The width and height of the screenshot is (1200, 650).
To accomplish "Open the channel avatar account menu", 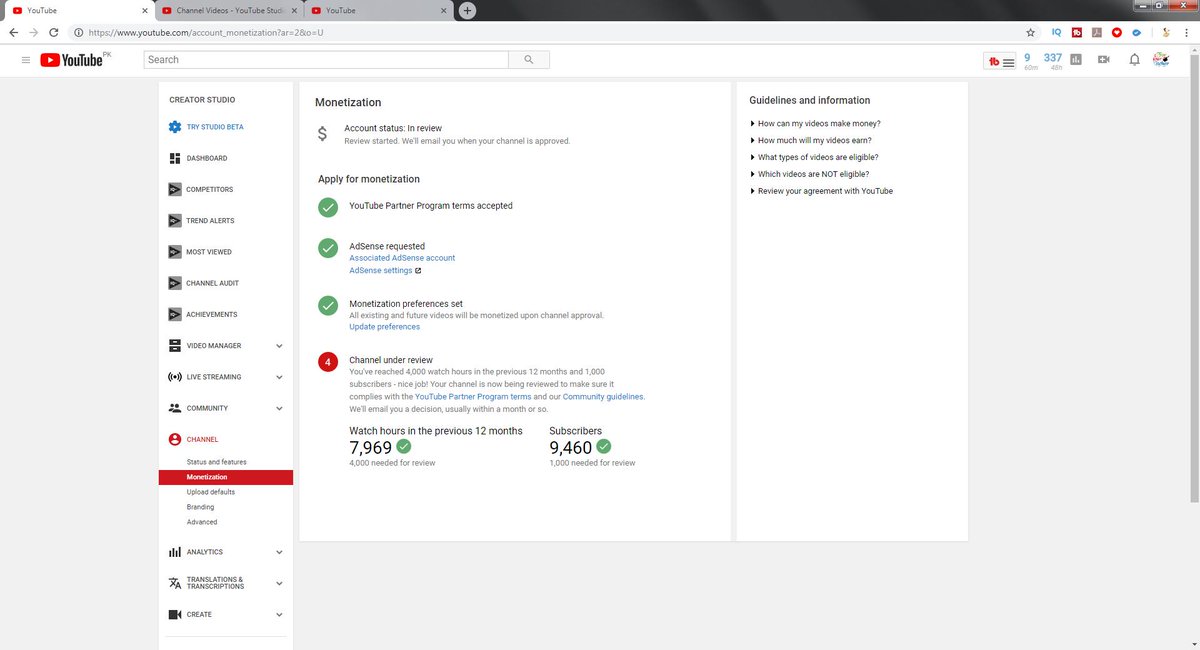I will pos(1161,60).
